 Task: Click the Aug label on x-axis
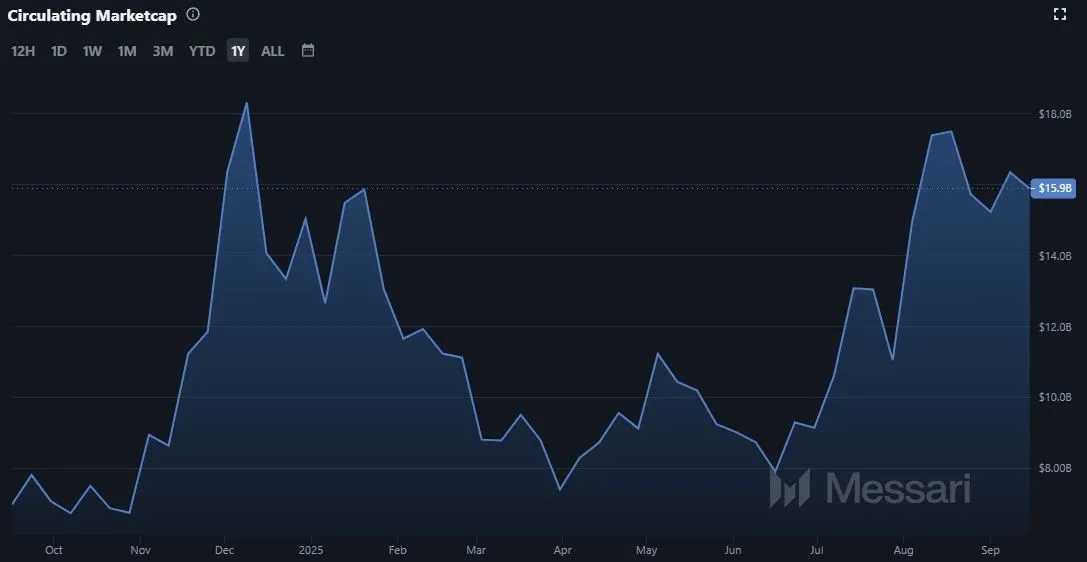click(903, 550)
